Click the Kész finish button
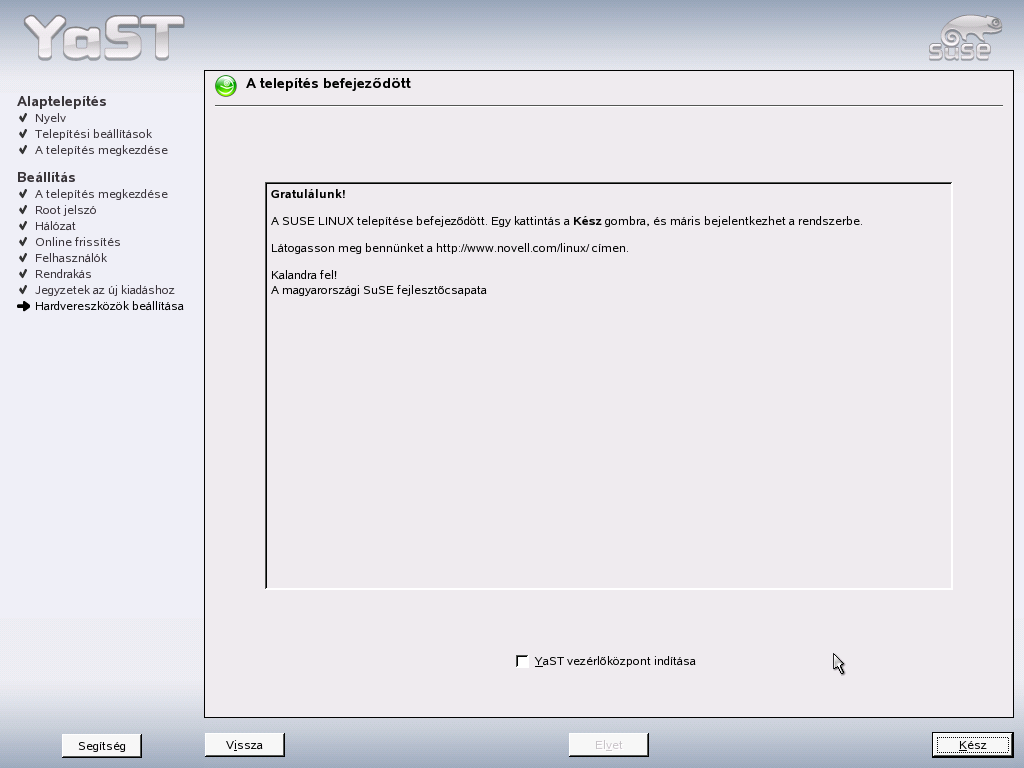Image resolution: width=1024 pixels, height=768 pixels. tap(972, 745)
